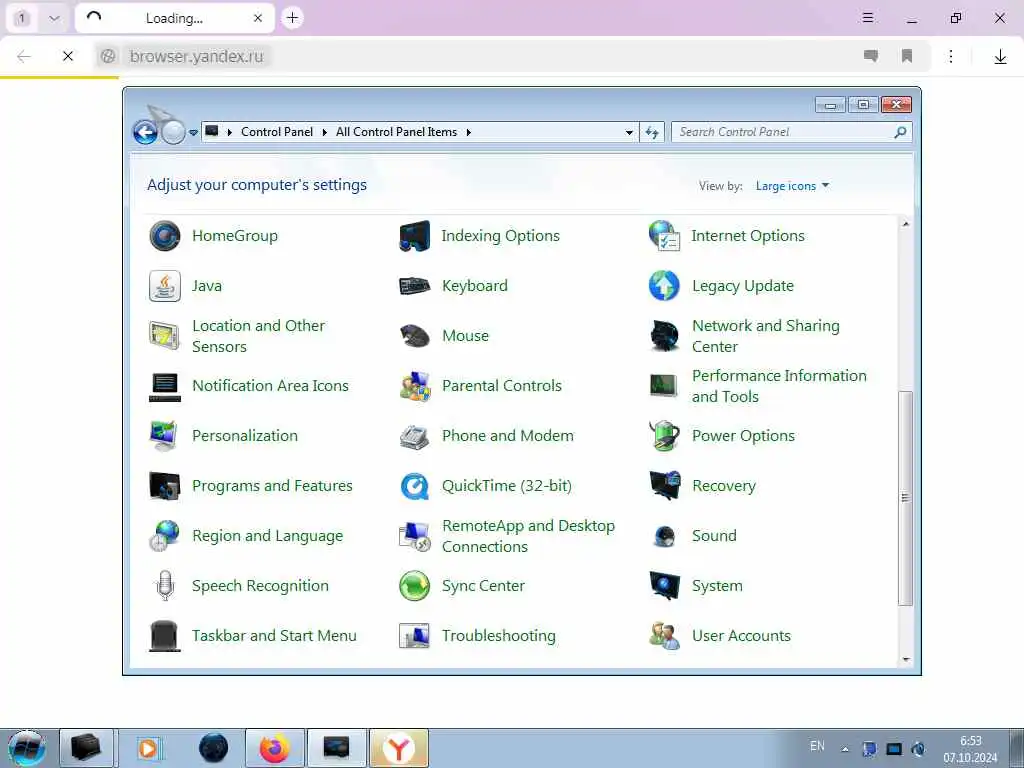Open the View by Large icons dropdown
1024x768 pixels.
point(792,186)
